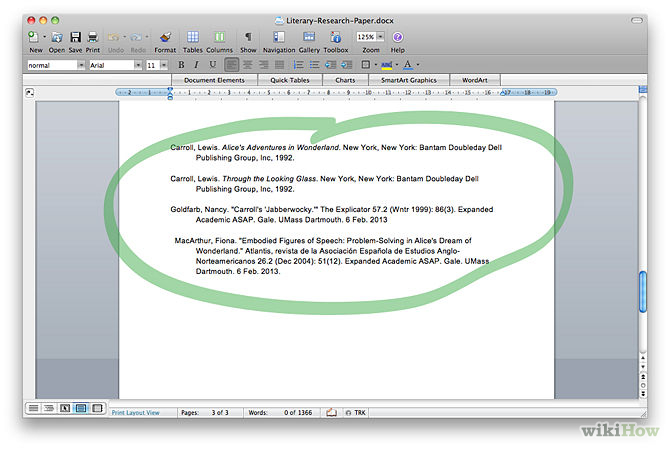
Task: Toggle Italic formatting
Action: (x=198, y=65)
